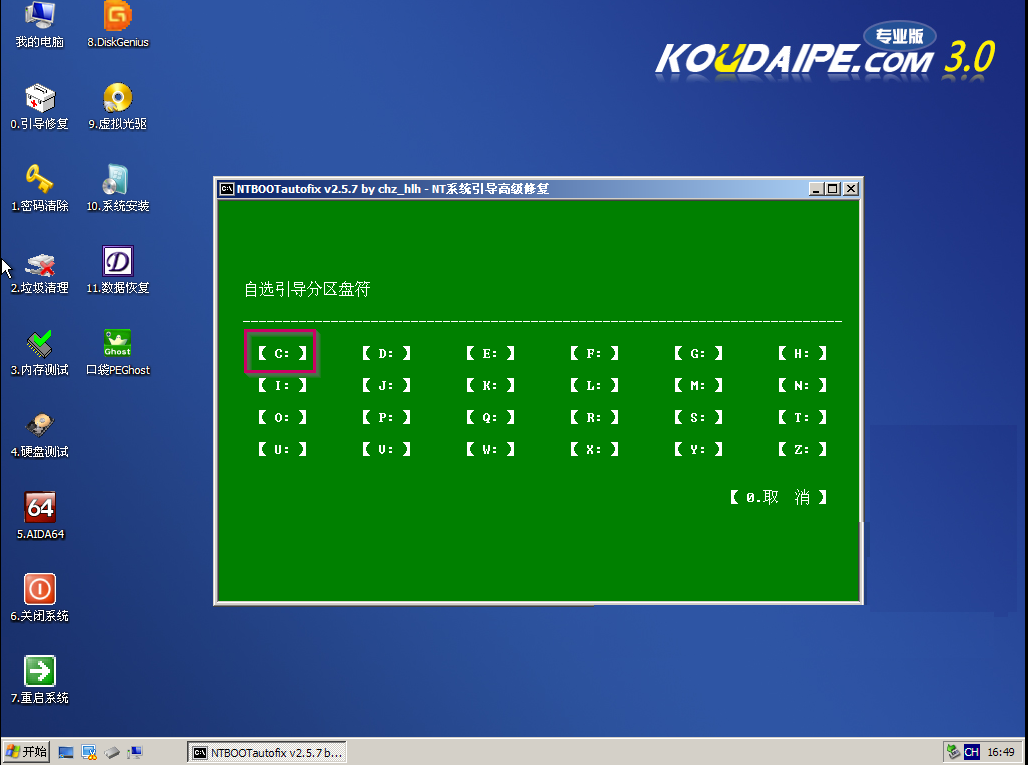Open the 数据恢复 desktop icon
Image resolution: width=1028 pixels, height=765 pixels.
coord(118,262)
